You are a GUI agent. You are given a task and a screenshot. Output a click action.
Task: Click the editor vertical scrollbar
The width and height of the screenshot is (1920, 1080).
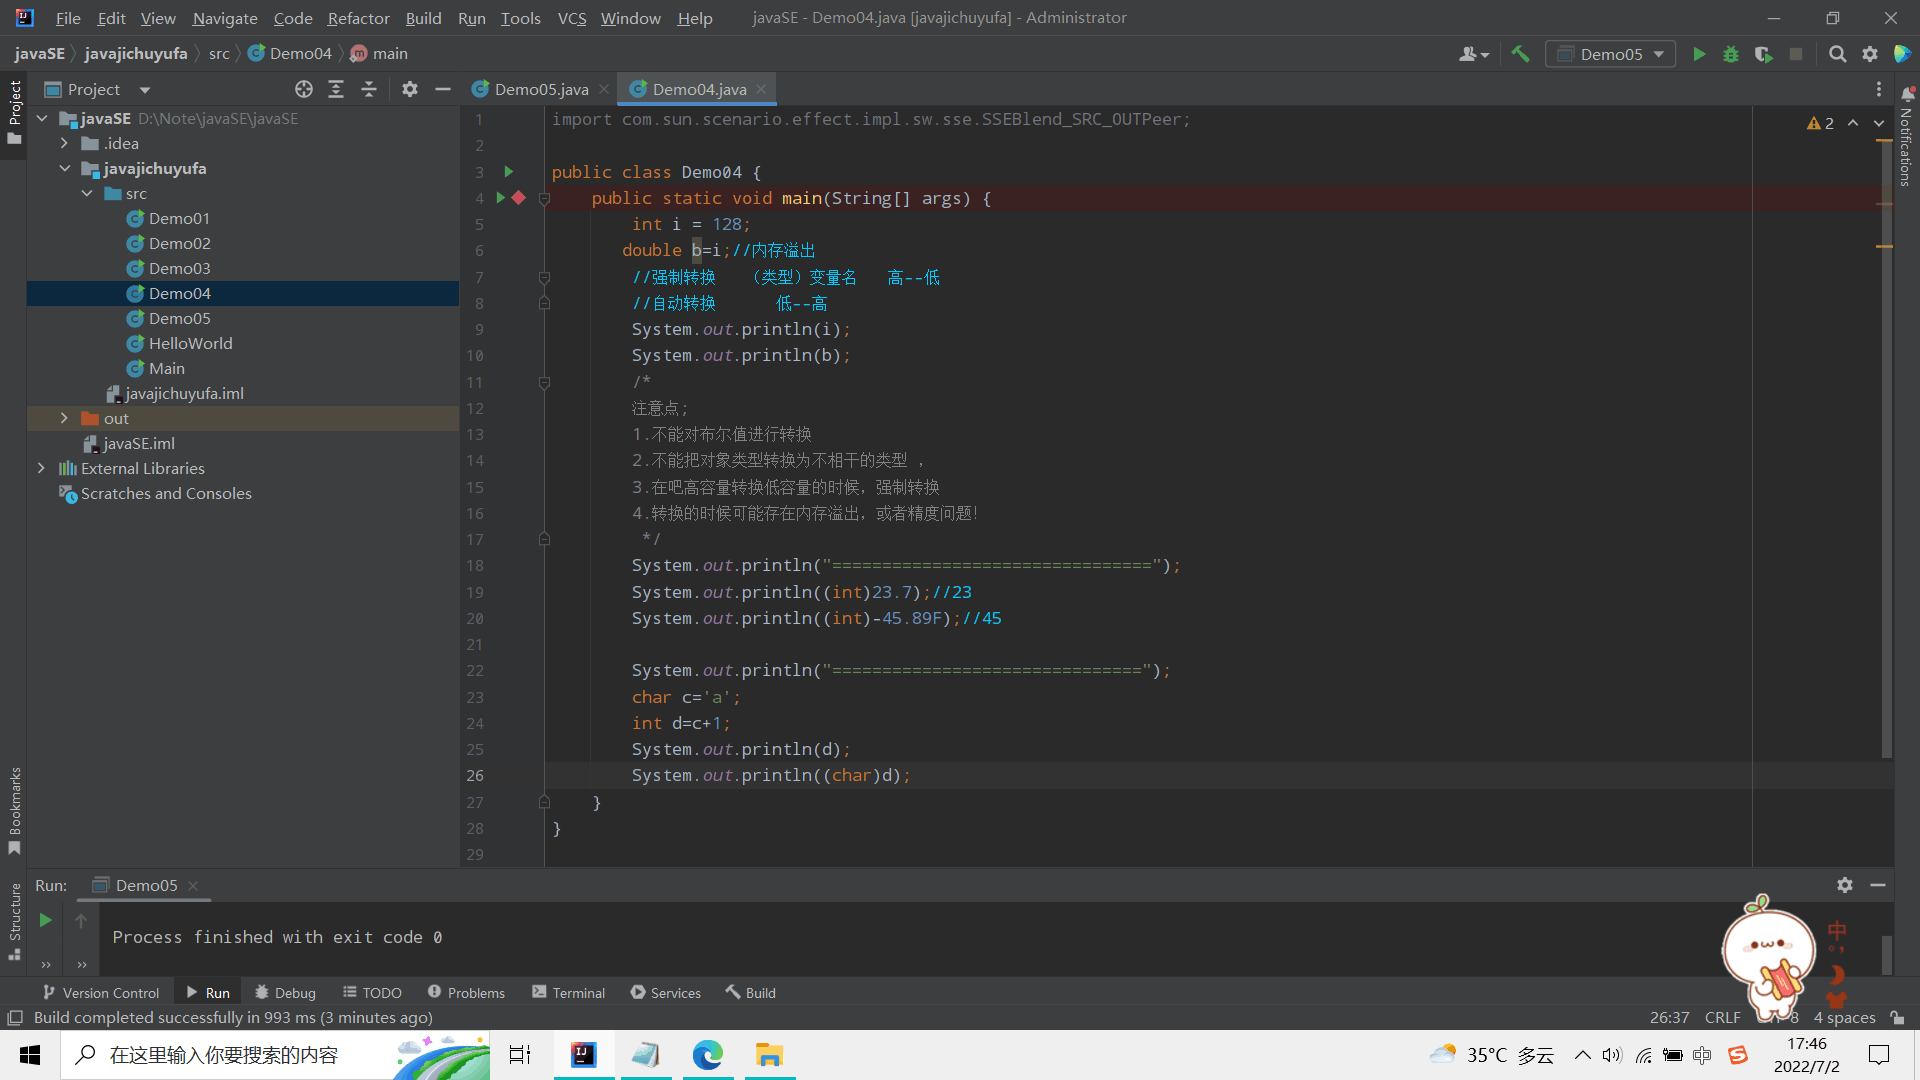coord(1886,450)
